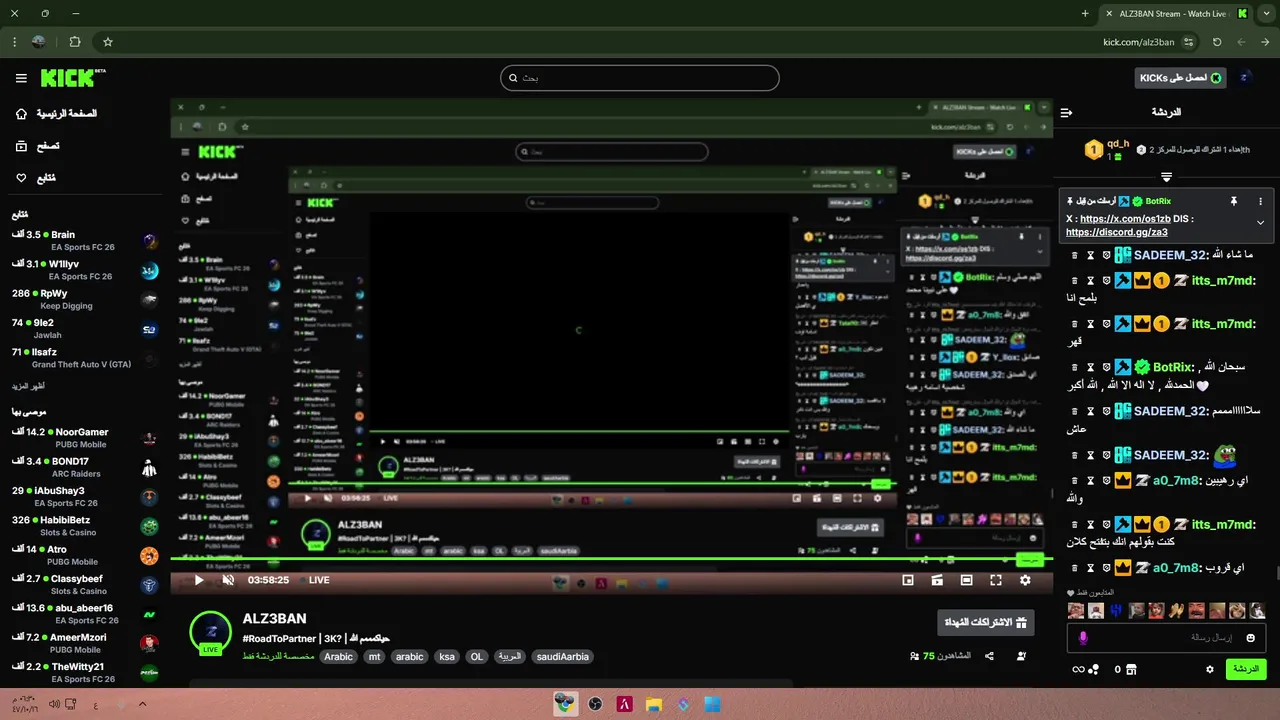Click HabibiBetz's avatar in the sidebar
Viewport: 1280px width, 720px height.
point(149,526)
